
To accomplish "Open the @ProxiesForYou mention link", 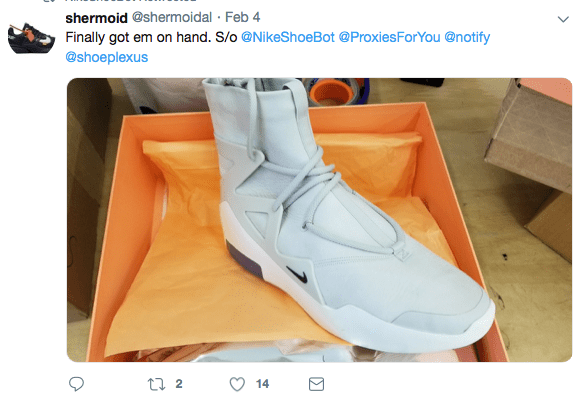I will pos(389,37).
